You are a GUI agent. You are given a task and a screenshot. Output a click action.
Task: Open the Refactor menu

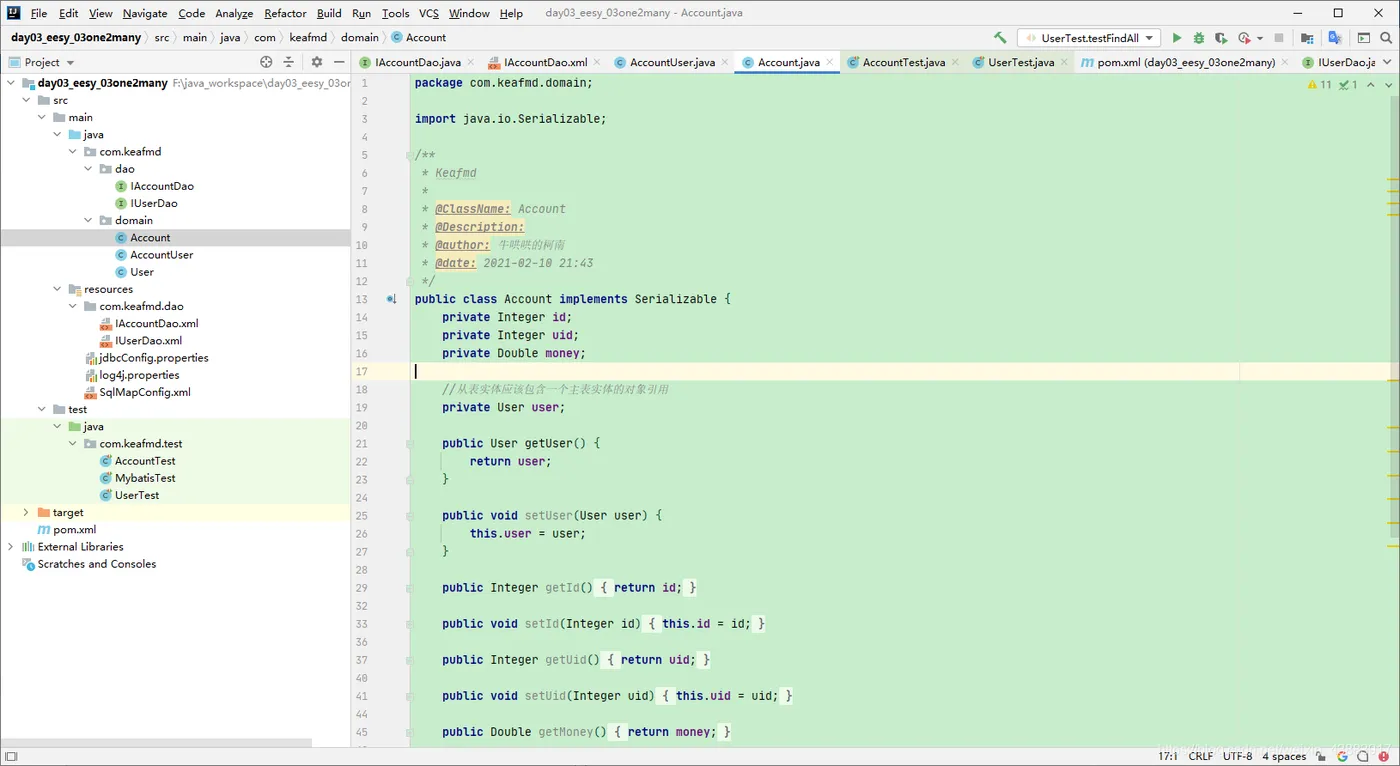pyautogui.click(x=285, y=13)
